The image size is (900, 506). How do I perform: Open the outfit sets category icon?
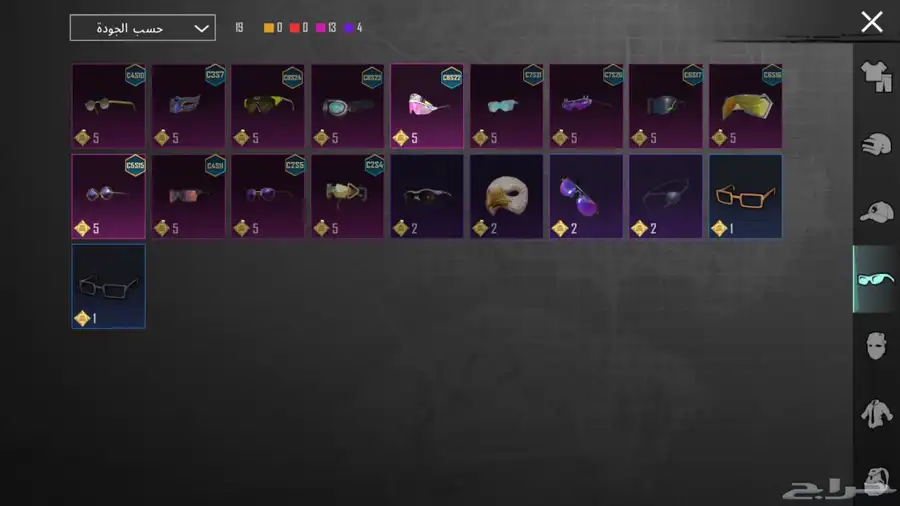876,76
